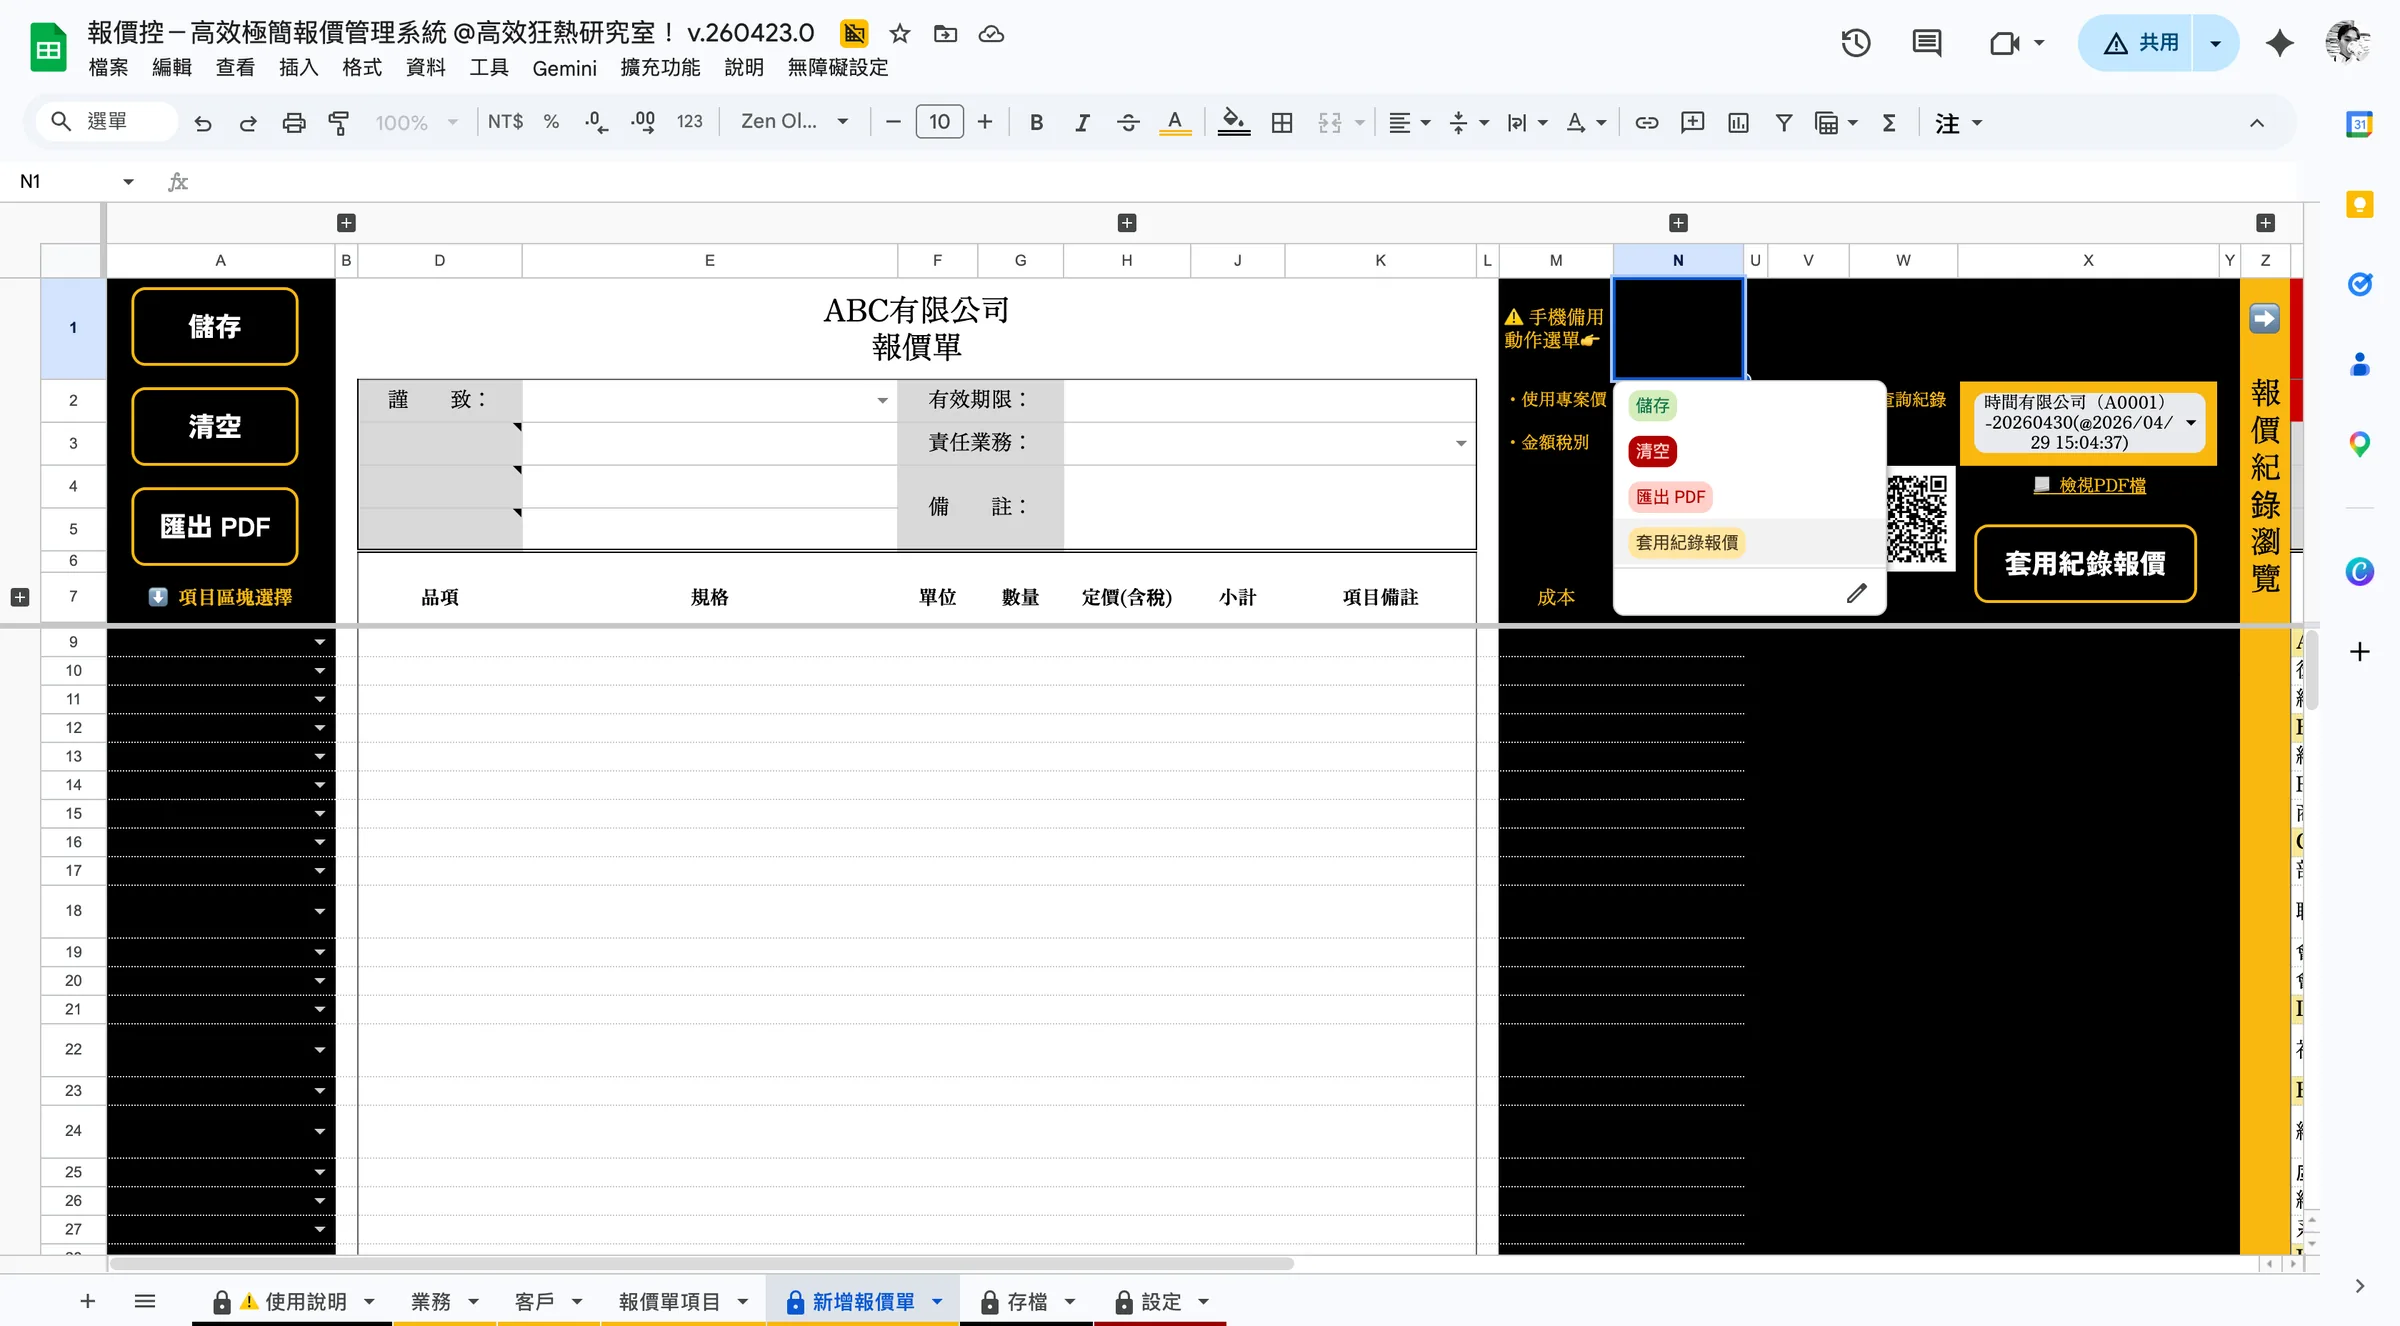Viewport: 2400px width, 1326px height.
Task: Open Google Keep side panel icon
Action: tap(2360, 204)
